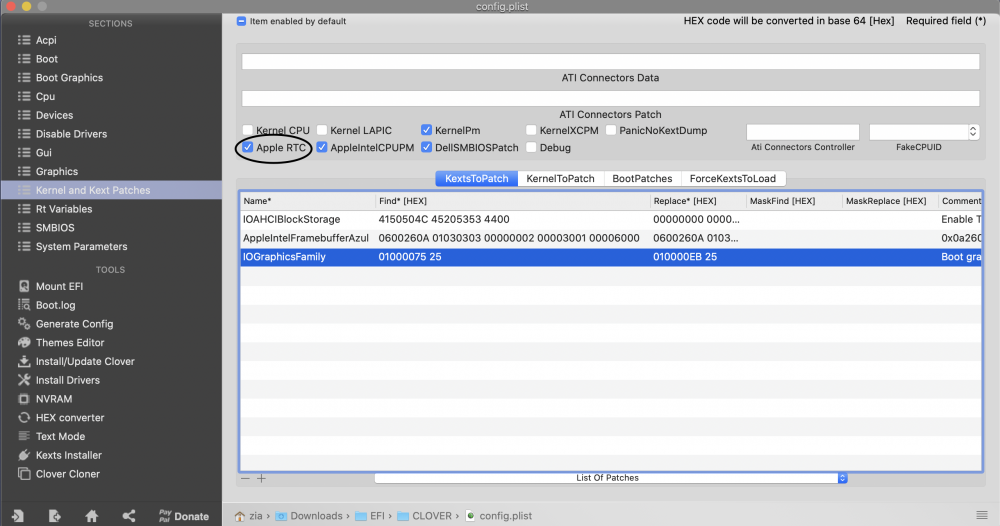Click the PayPal Donate button
The height and width of the screenshot is (526, 1000).
tap(183, 516)
